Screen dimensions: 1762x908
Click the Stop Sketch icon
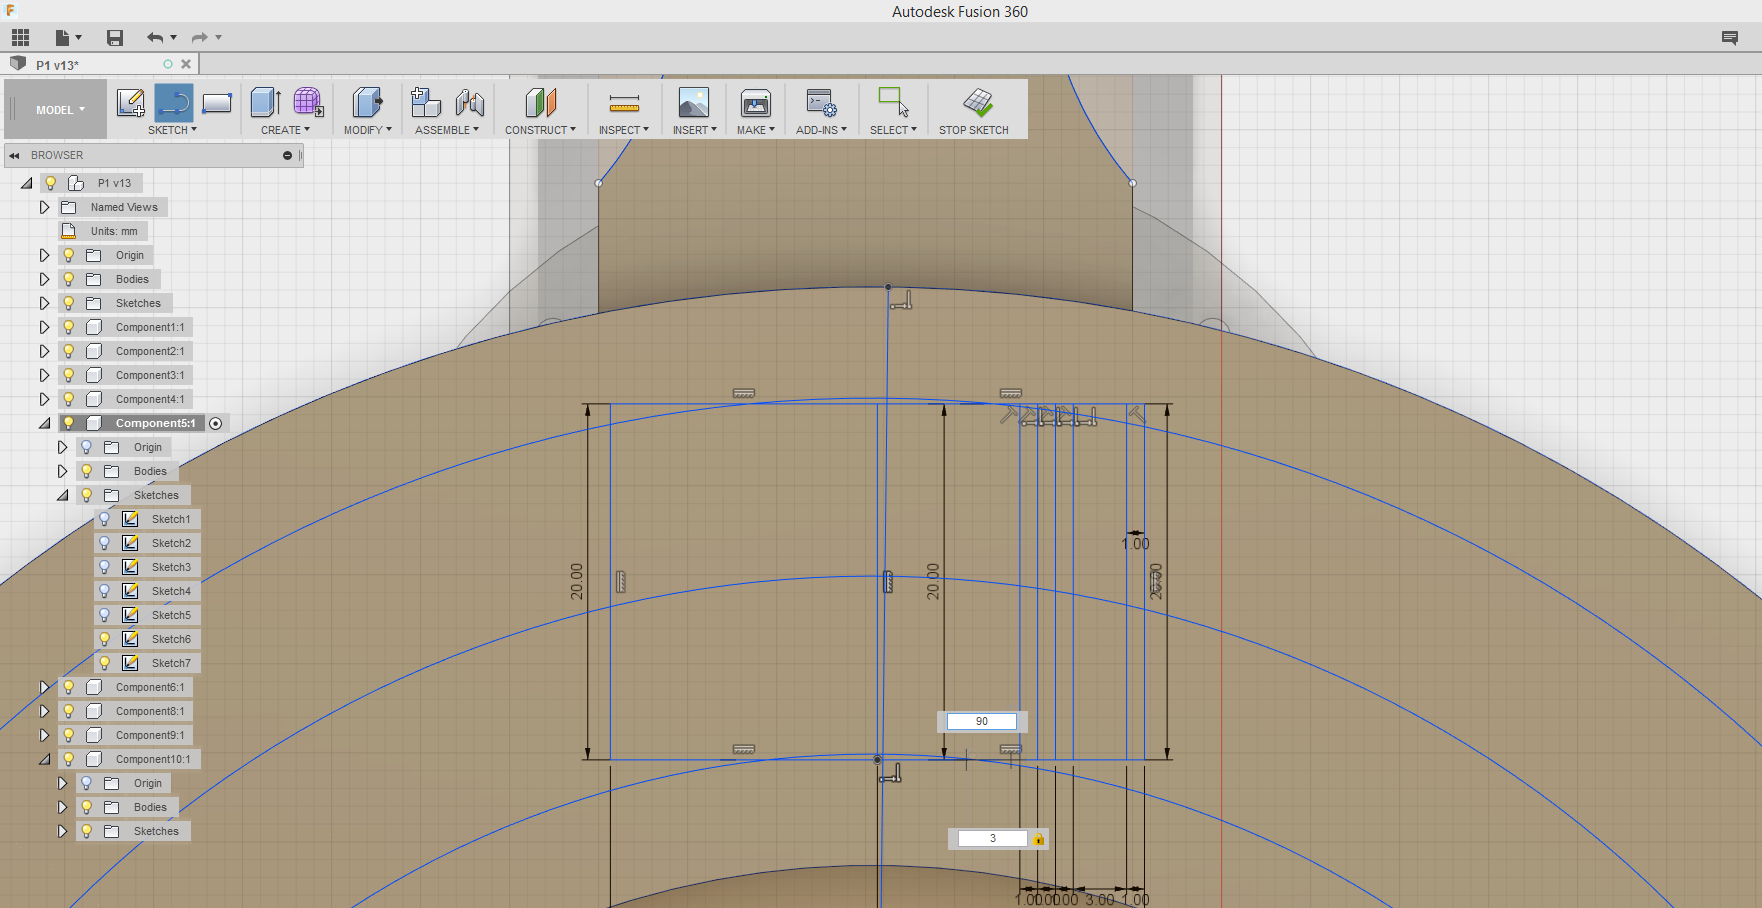pos(978,103)
